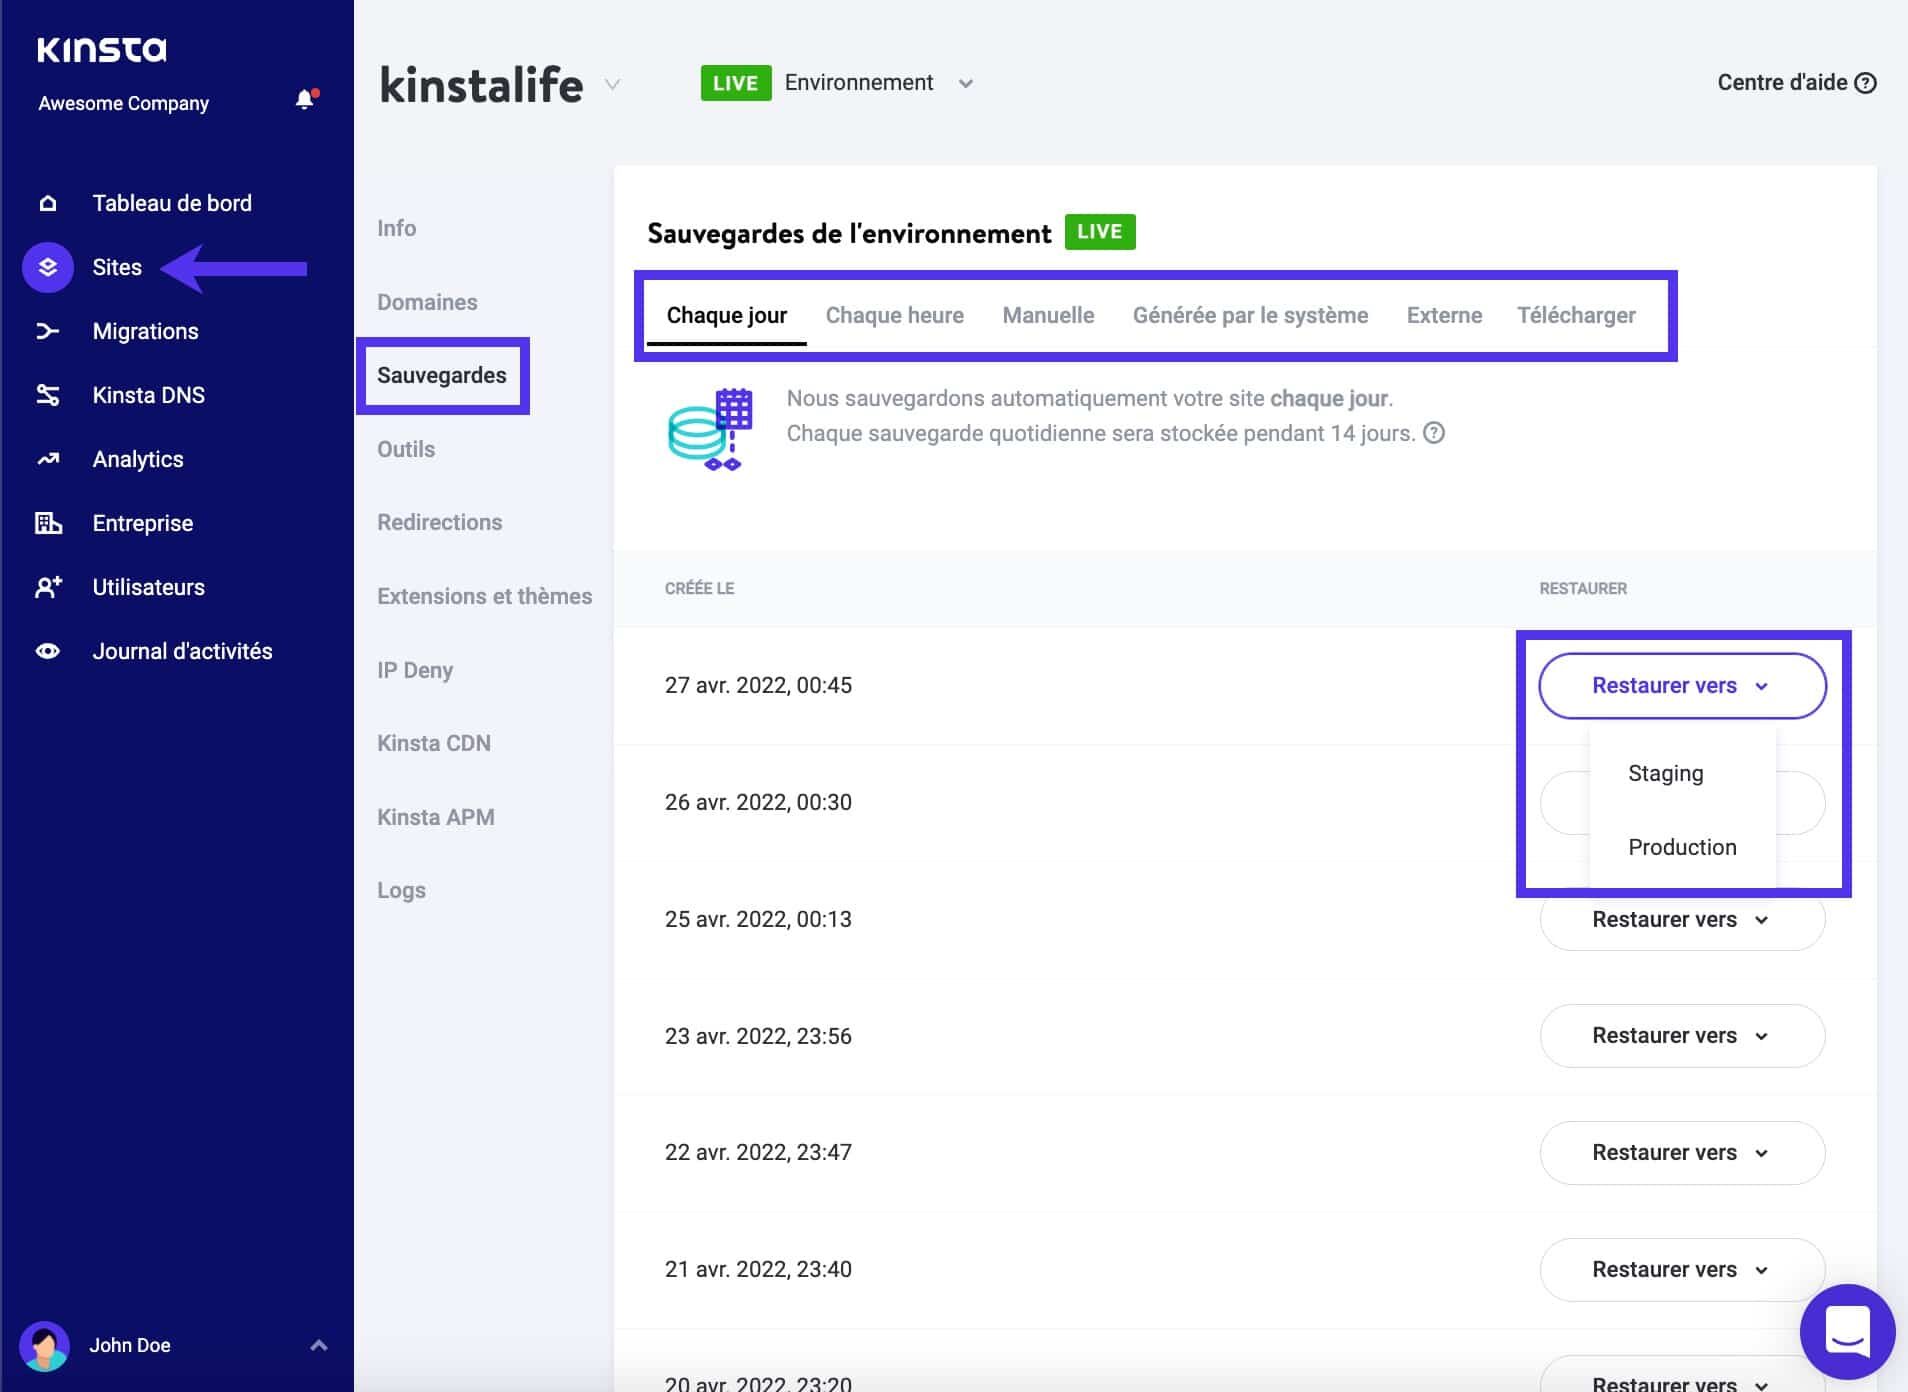This screenshot has height=1392, width=1908.
Task: Select the Utilisateurs icon
Action: click(x=47, y=587)
